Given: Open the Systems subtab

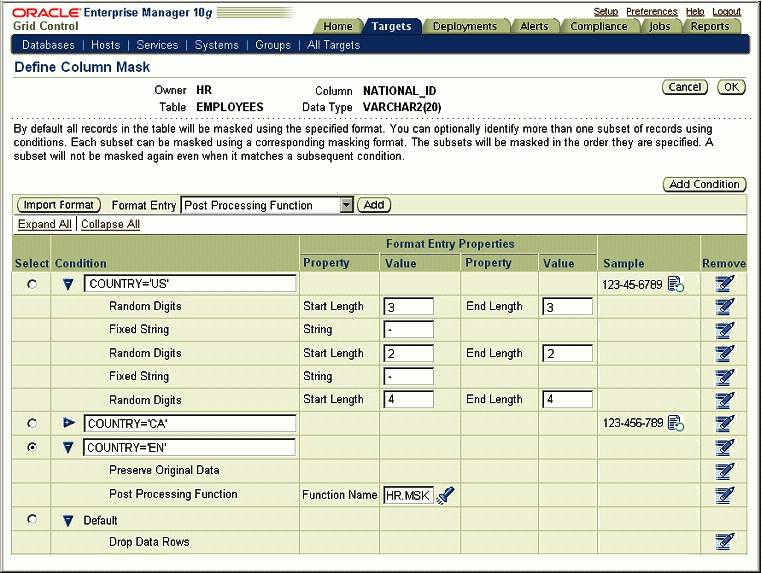Looking at the screenshot, I should point(217,45).
